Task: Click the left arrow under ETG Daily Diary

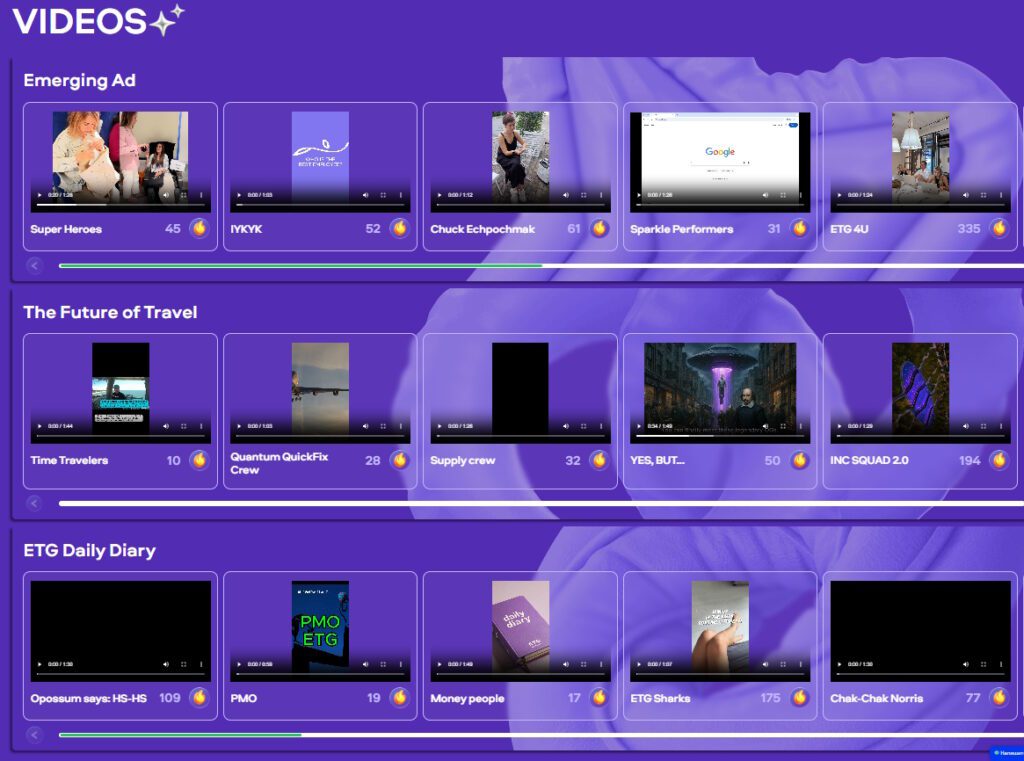Action: 35,735
